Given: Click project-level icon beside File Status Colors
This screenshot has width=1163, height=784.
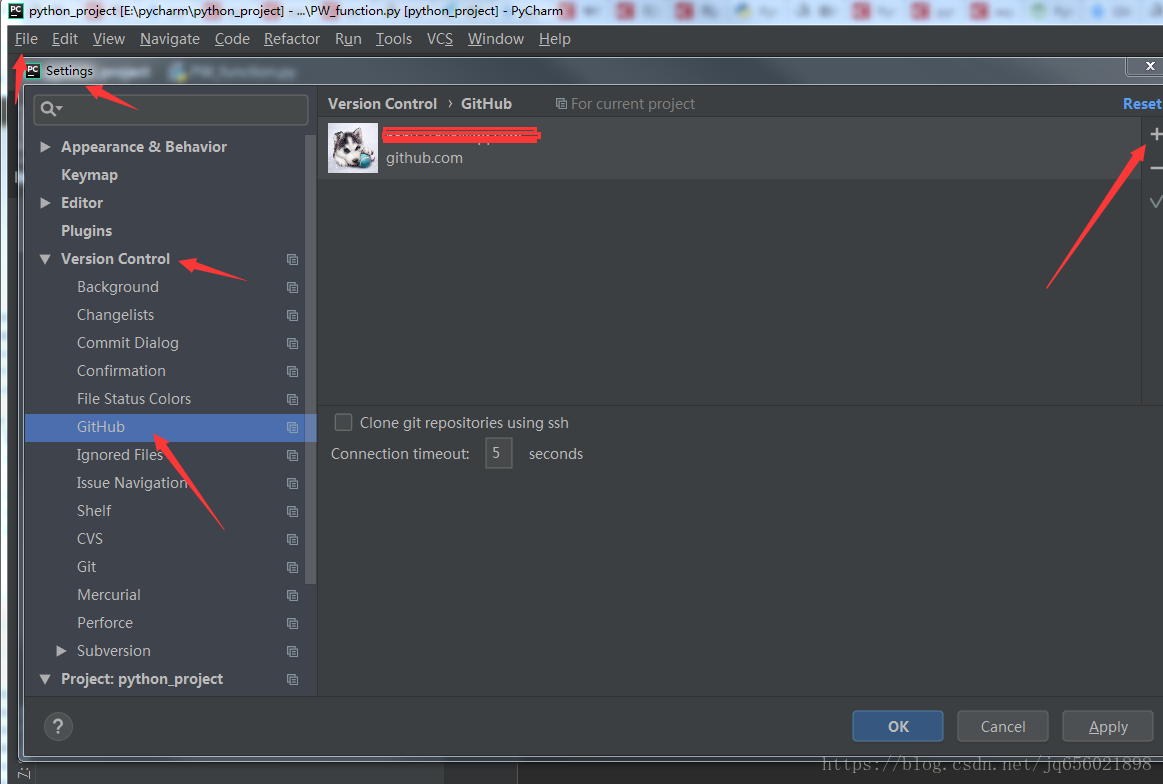Looking at the screenshot, I should click(292, 399).
